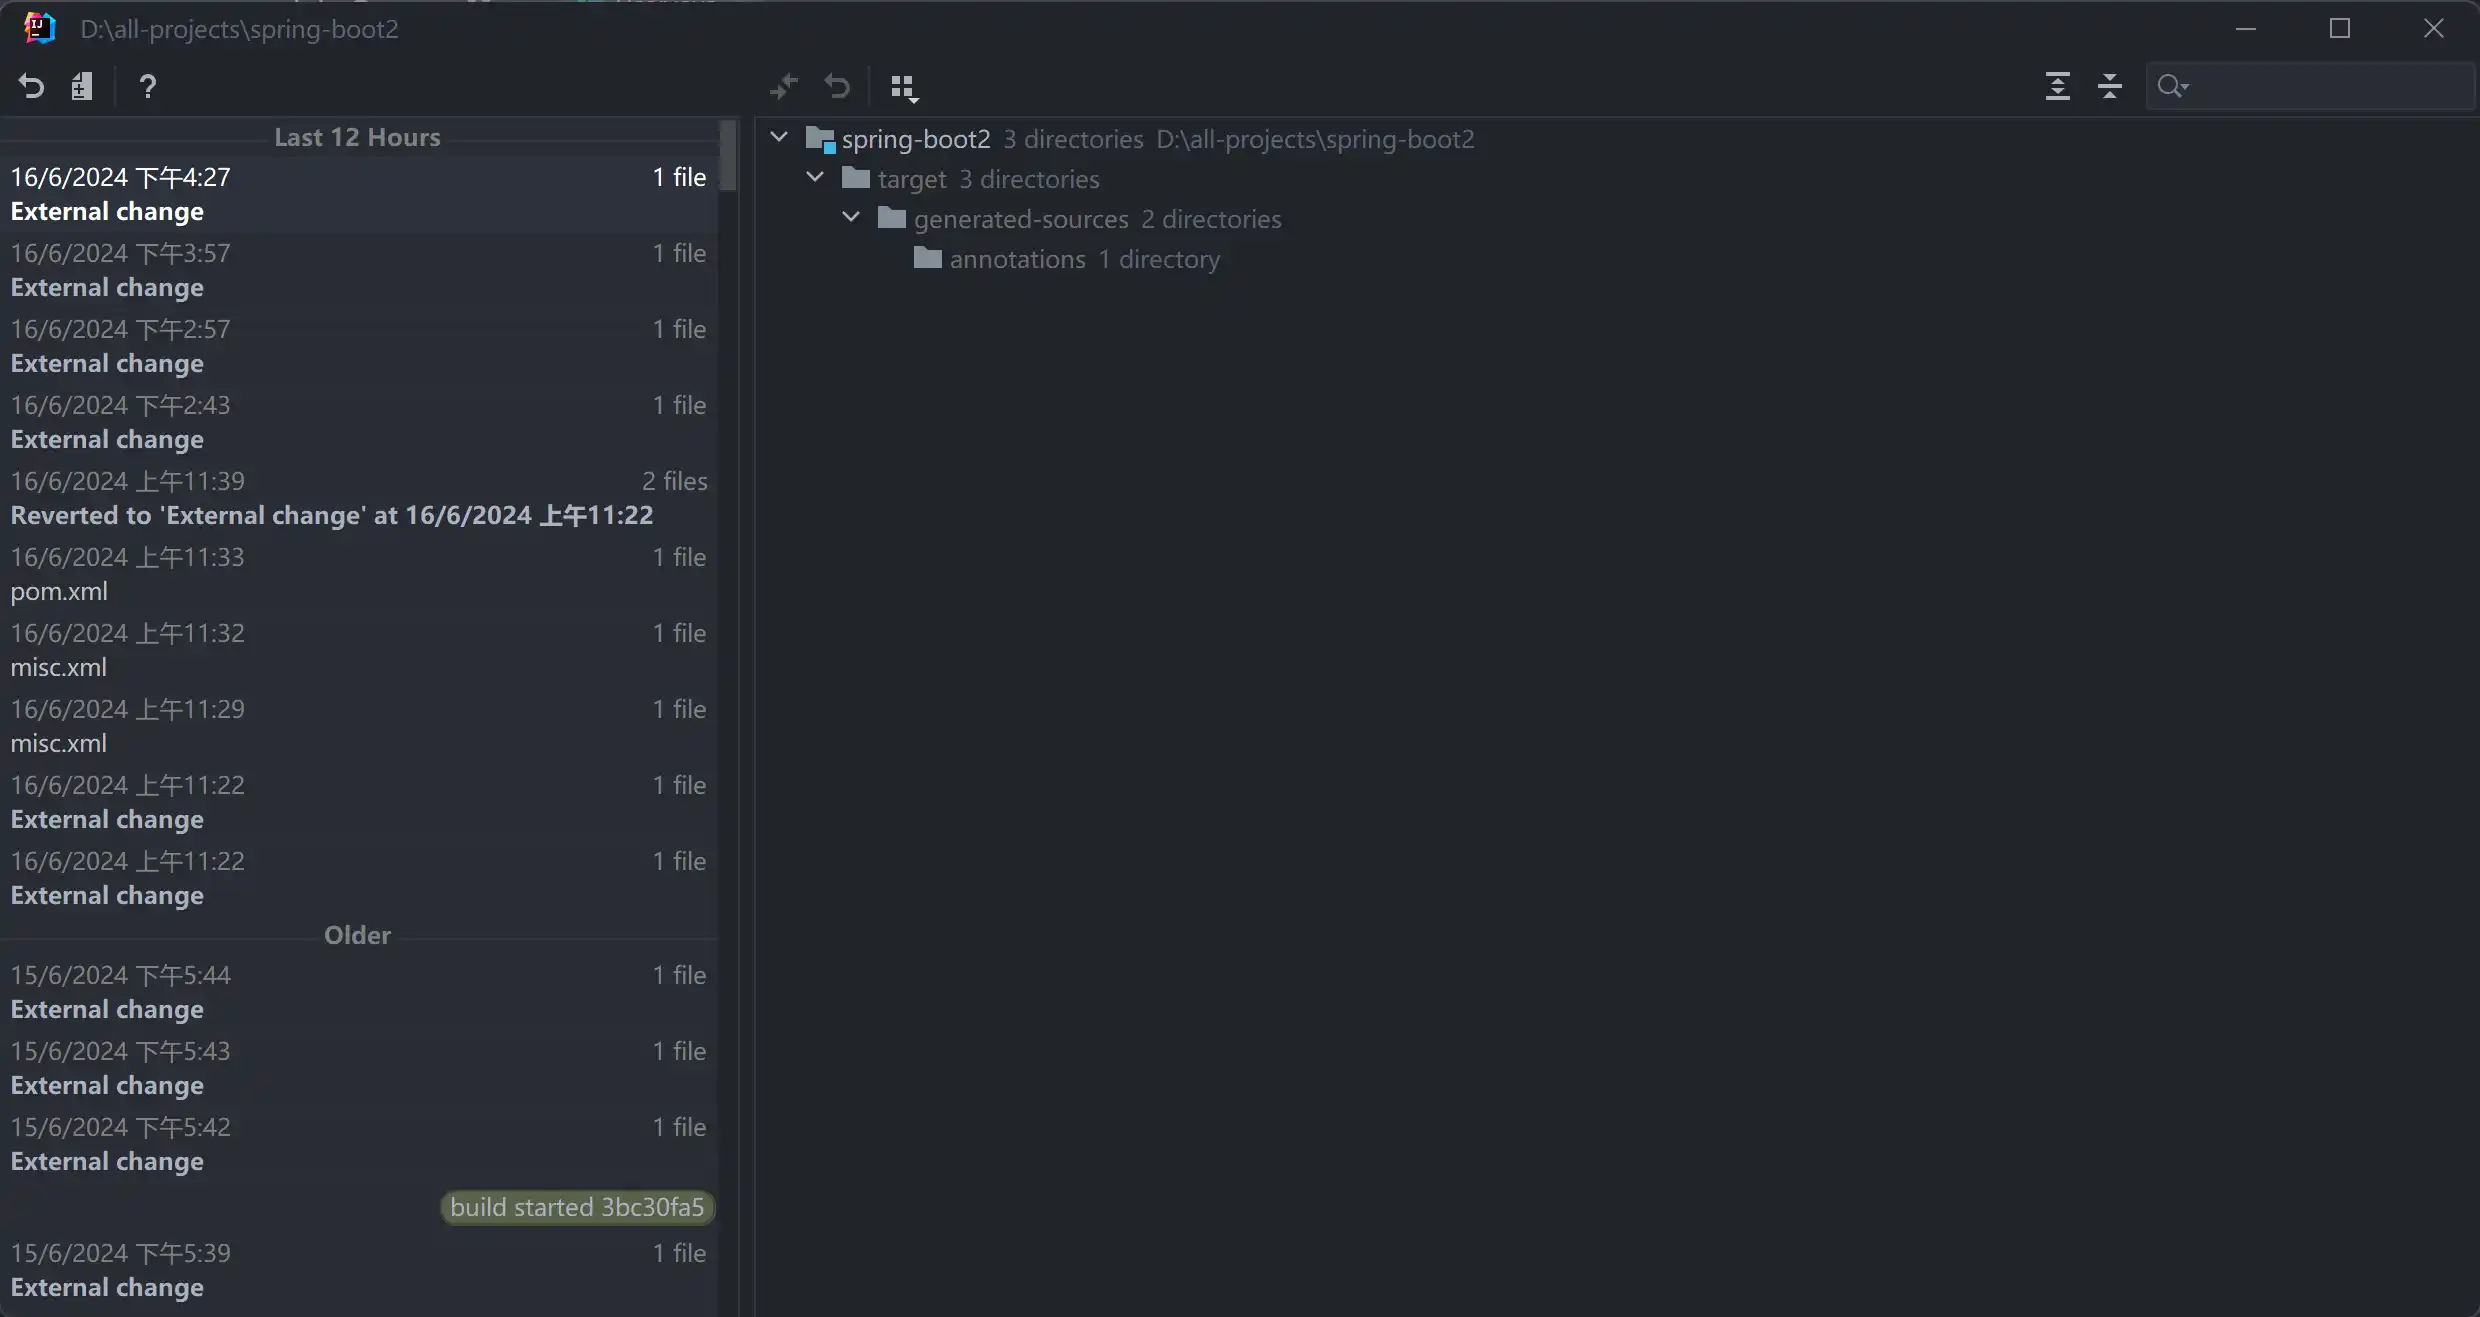Click the spring-boot2 module folder icon
This screenshot has height=1317, width=2480.
[820, 139]
